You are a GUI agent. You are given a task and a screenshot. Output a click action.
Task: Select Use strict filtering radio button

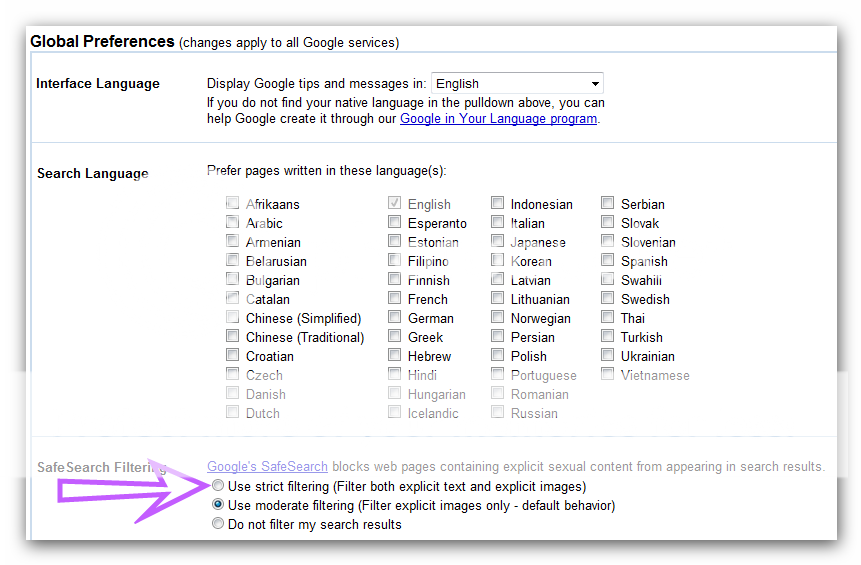coord(218,487)
